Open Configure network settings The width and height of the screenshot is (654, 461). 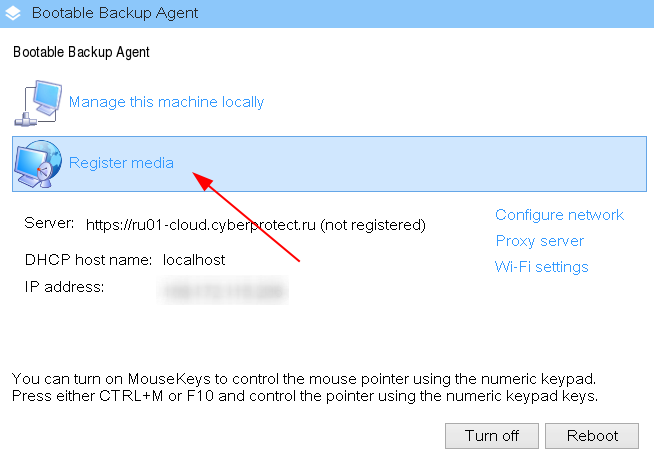pyautogui.click(x=559, y=215)
